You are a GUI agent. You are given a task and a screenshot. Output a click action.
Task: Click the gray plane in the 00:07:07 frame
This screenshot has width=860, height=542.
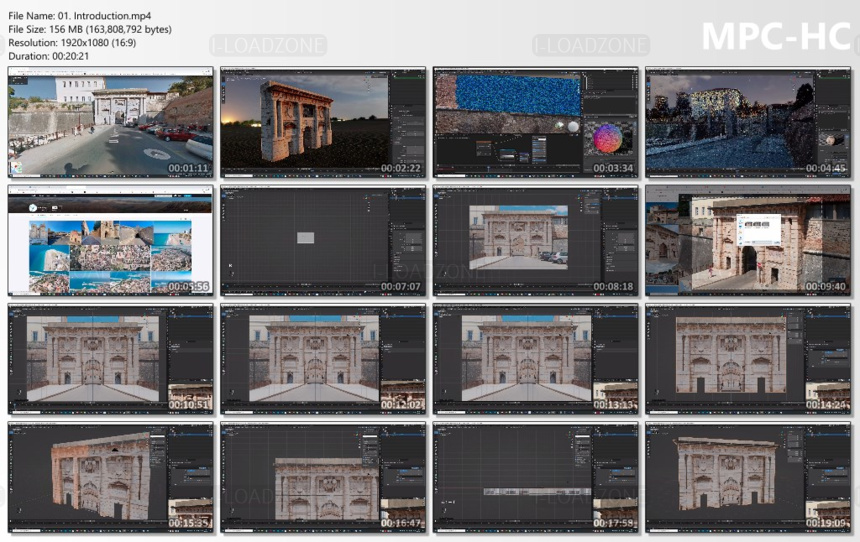point(305,238)
